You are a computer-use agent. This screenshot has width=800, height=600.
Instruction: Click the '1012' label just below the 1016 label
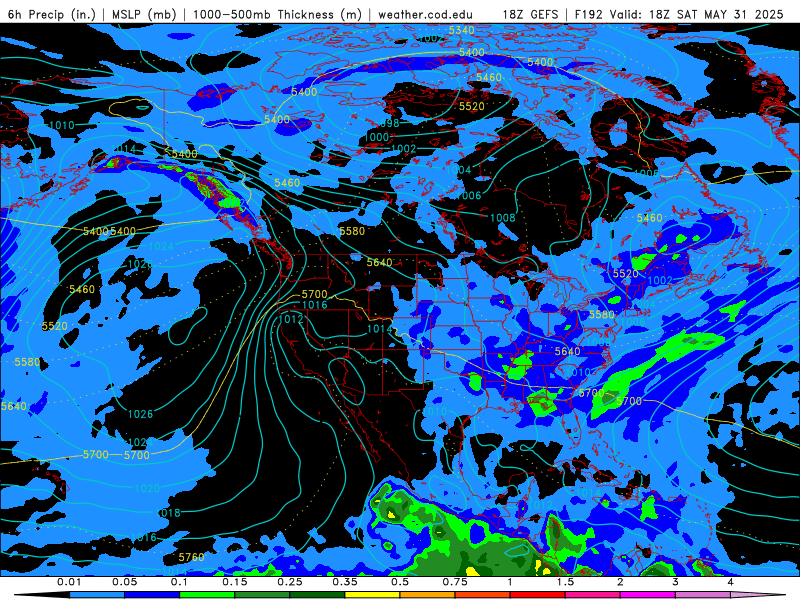click(x=291, y=319)
